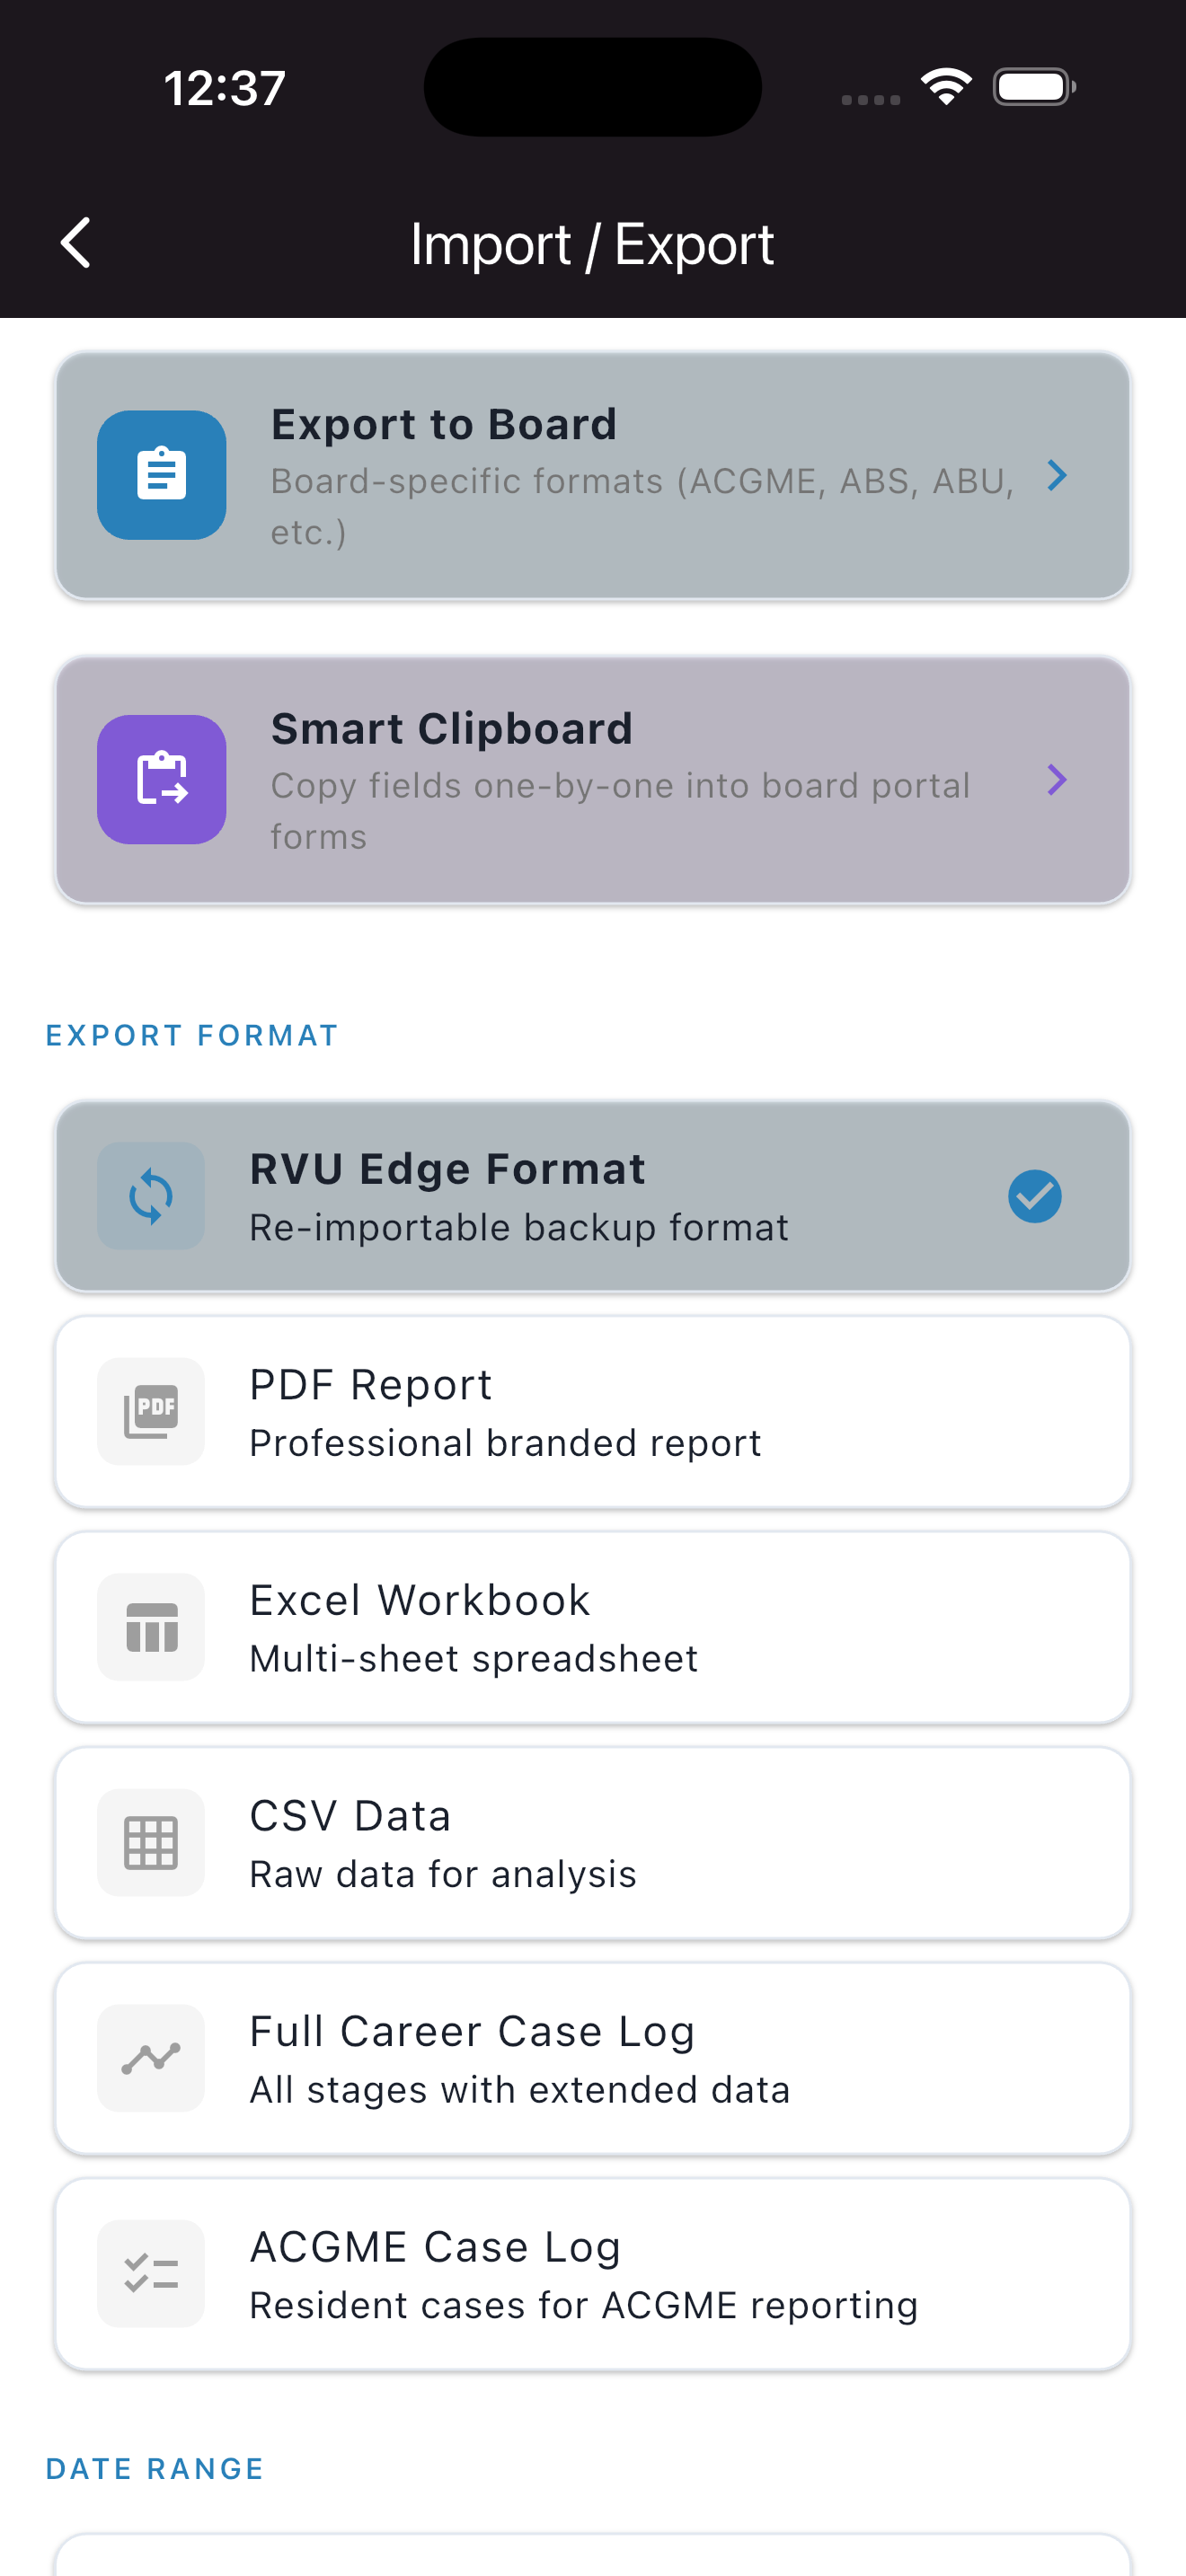Tap the PDF Report file icon
The width and height of the screenshot is (1186, 2576).
[x=151, y=1411]
